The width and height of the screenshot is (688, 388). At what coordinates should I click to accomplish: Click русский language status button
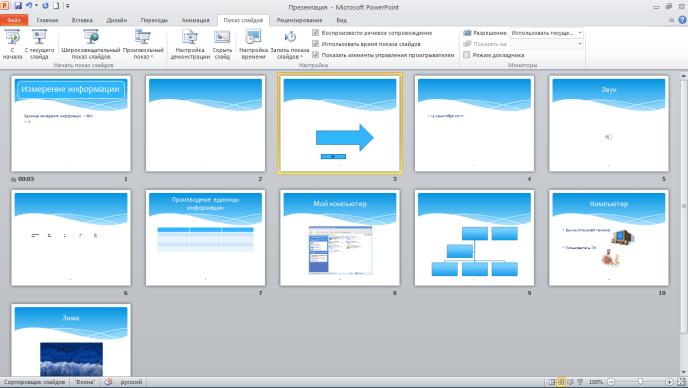131,382
